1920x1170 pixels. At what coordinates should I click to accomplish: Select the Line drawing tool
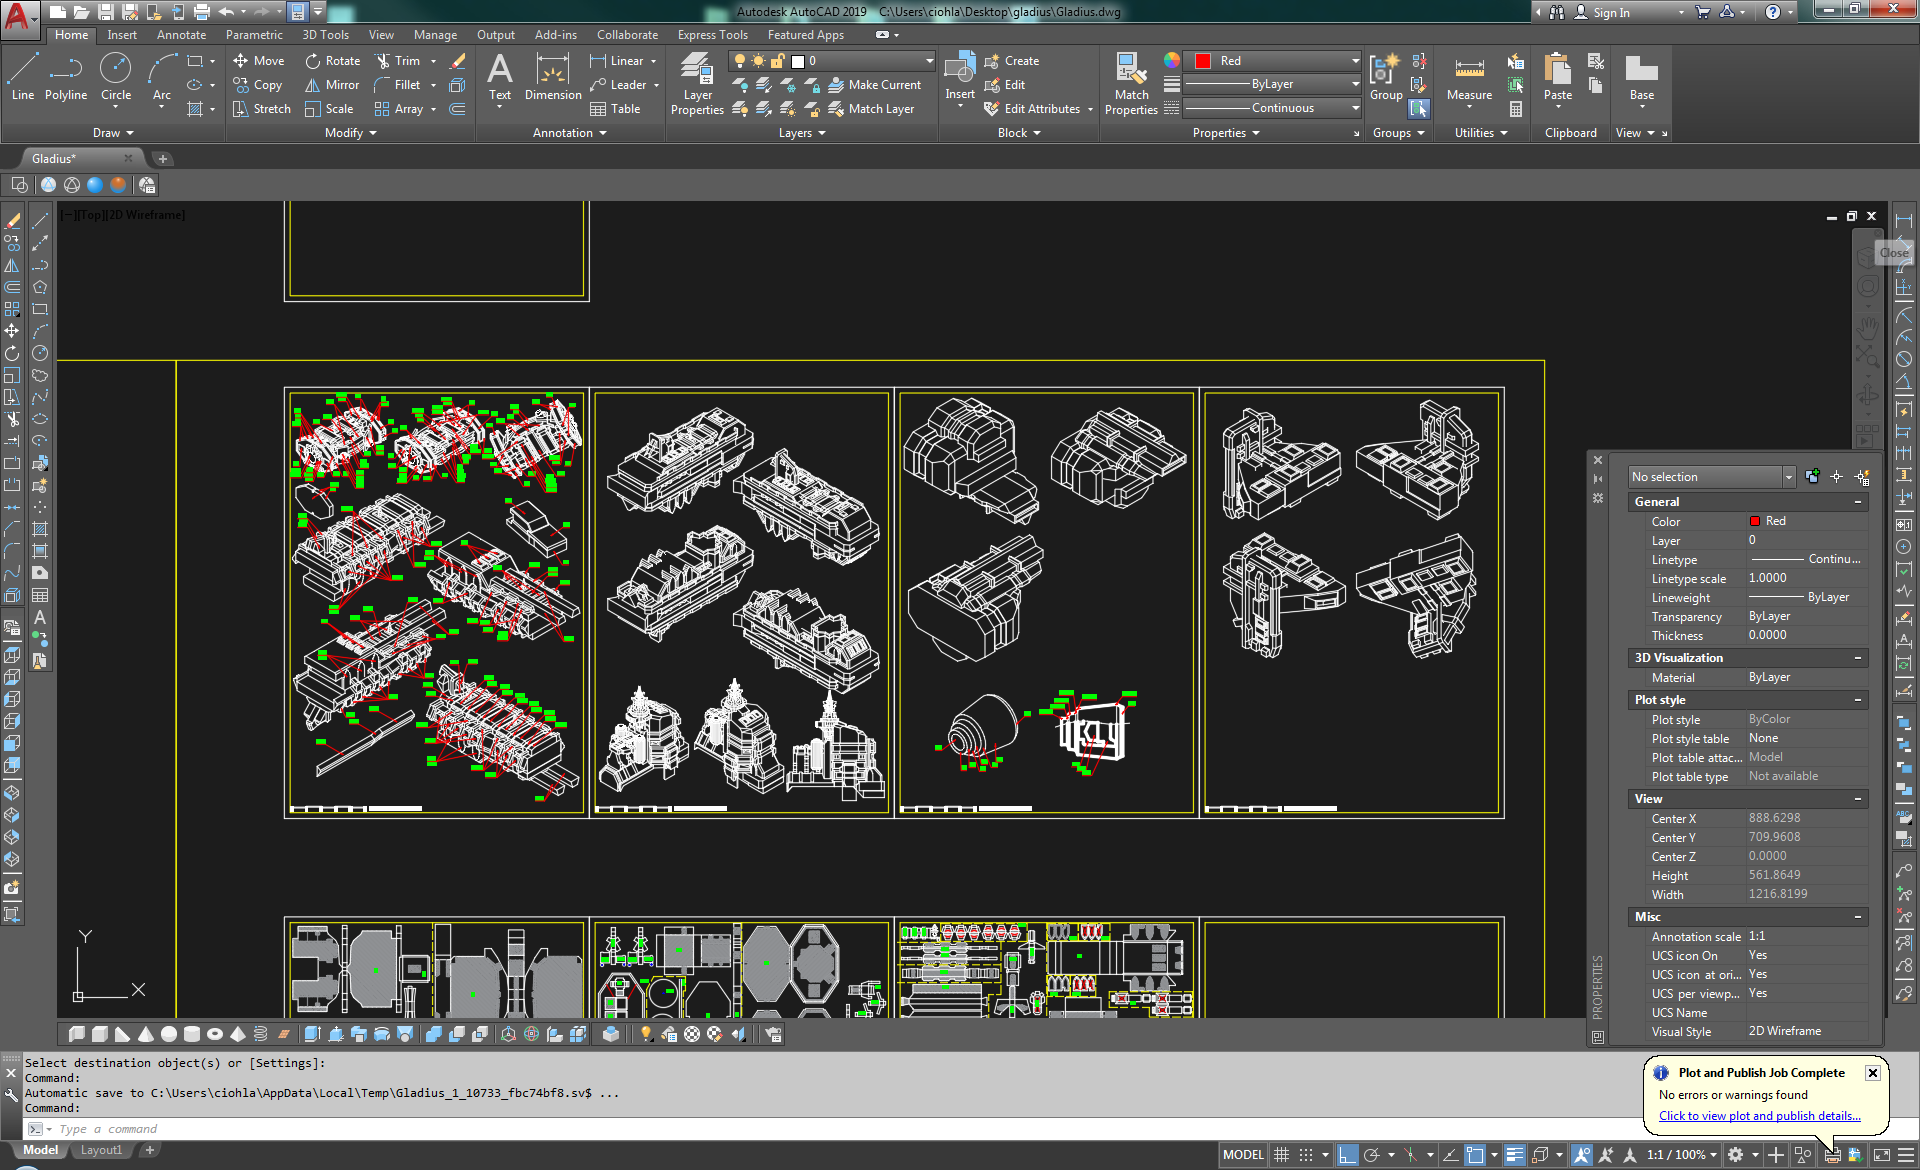click(23, 78)
